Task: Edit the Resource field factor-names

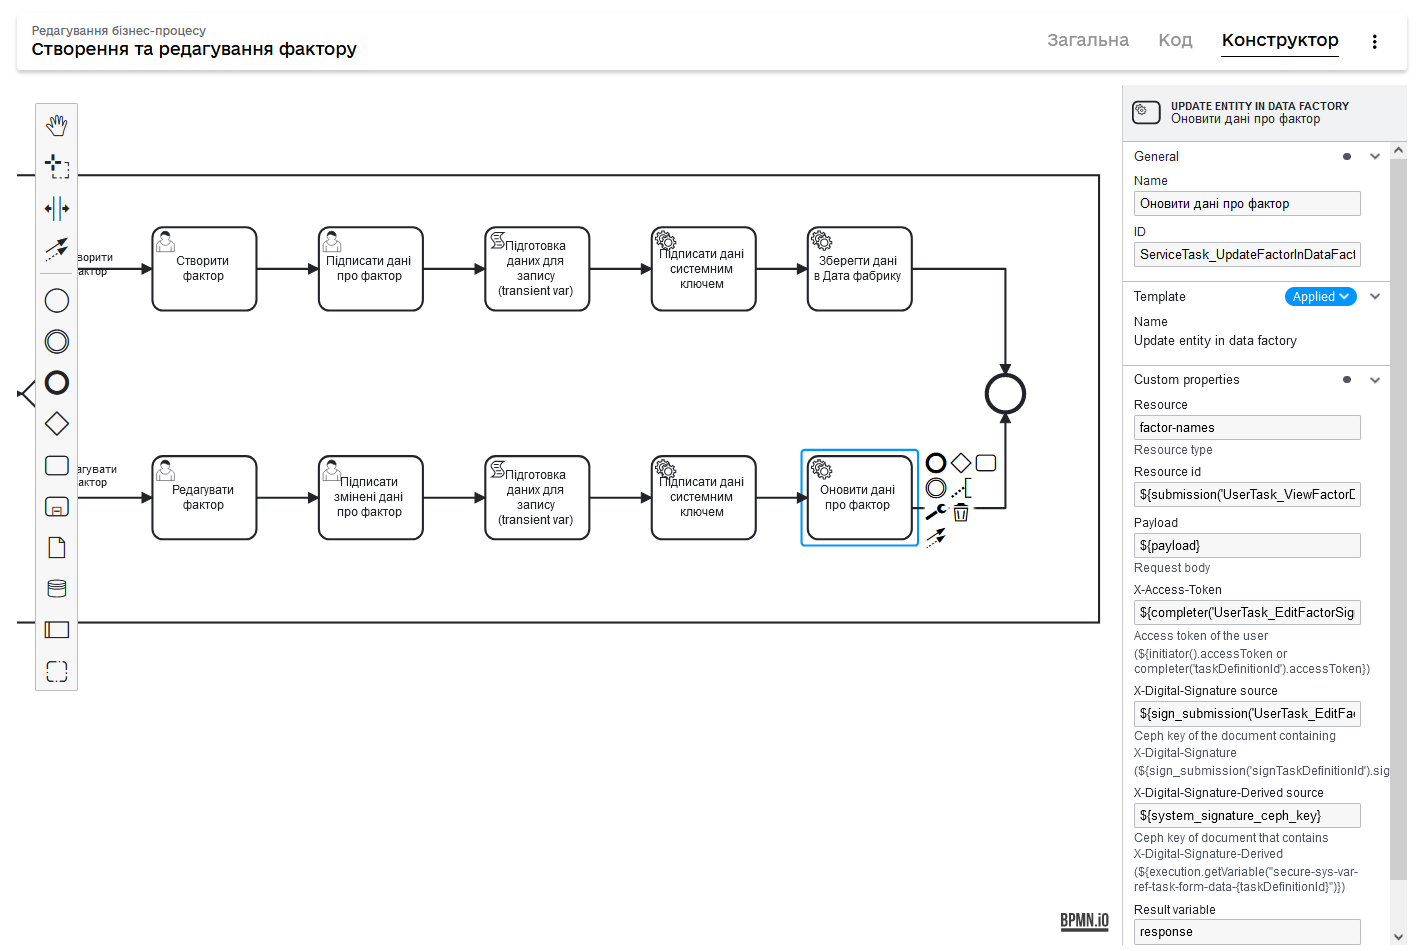Action: coord(1247,427)
